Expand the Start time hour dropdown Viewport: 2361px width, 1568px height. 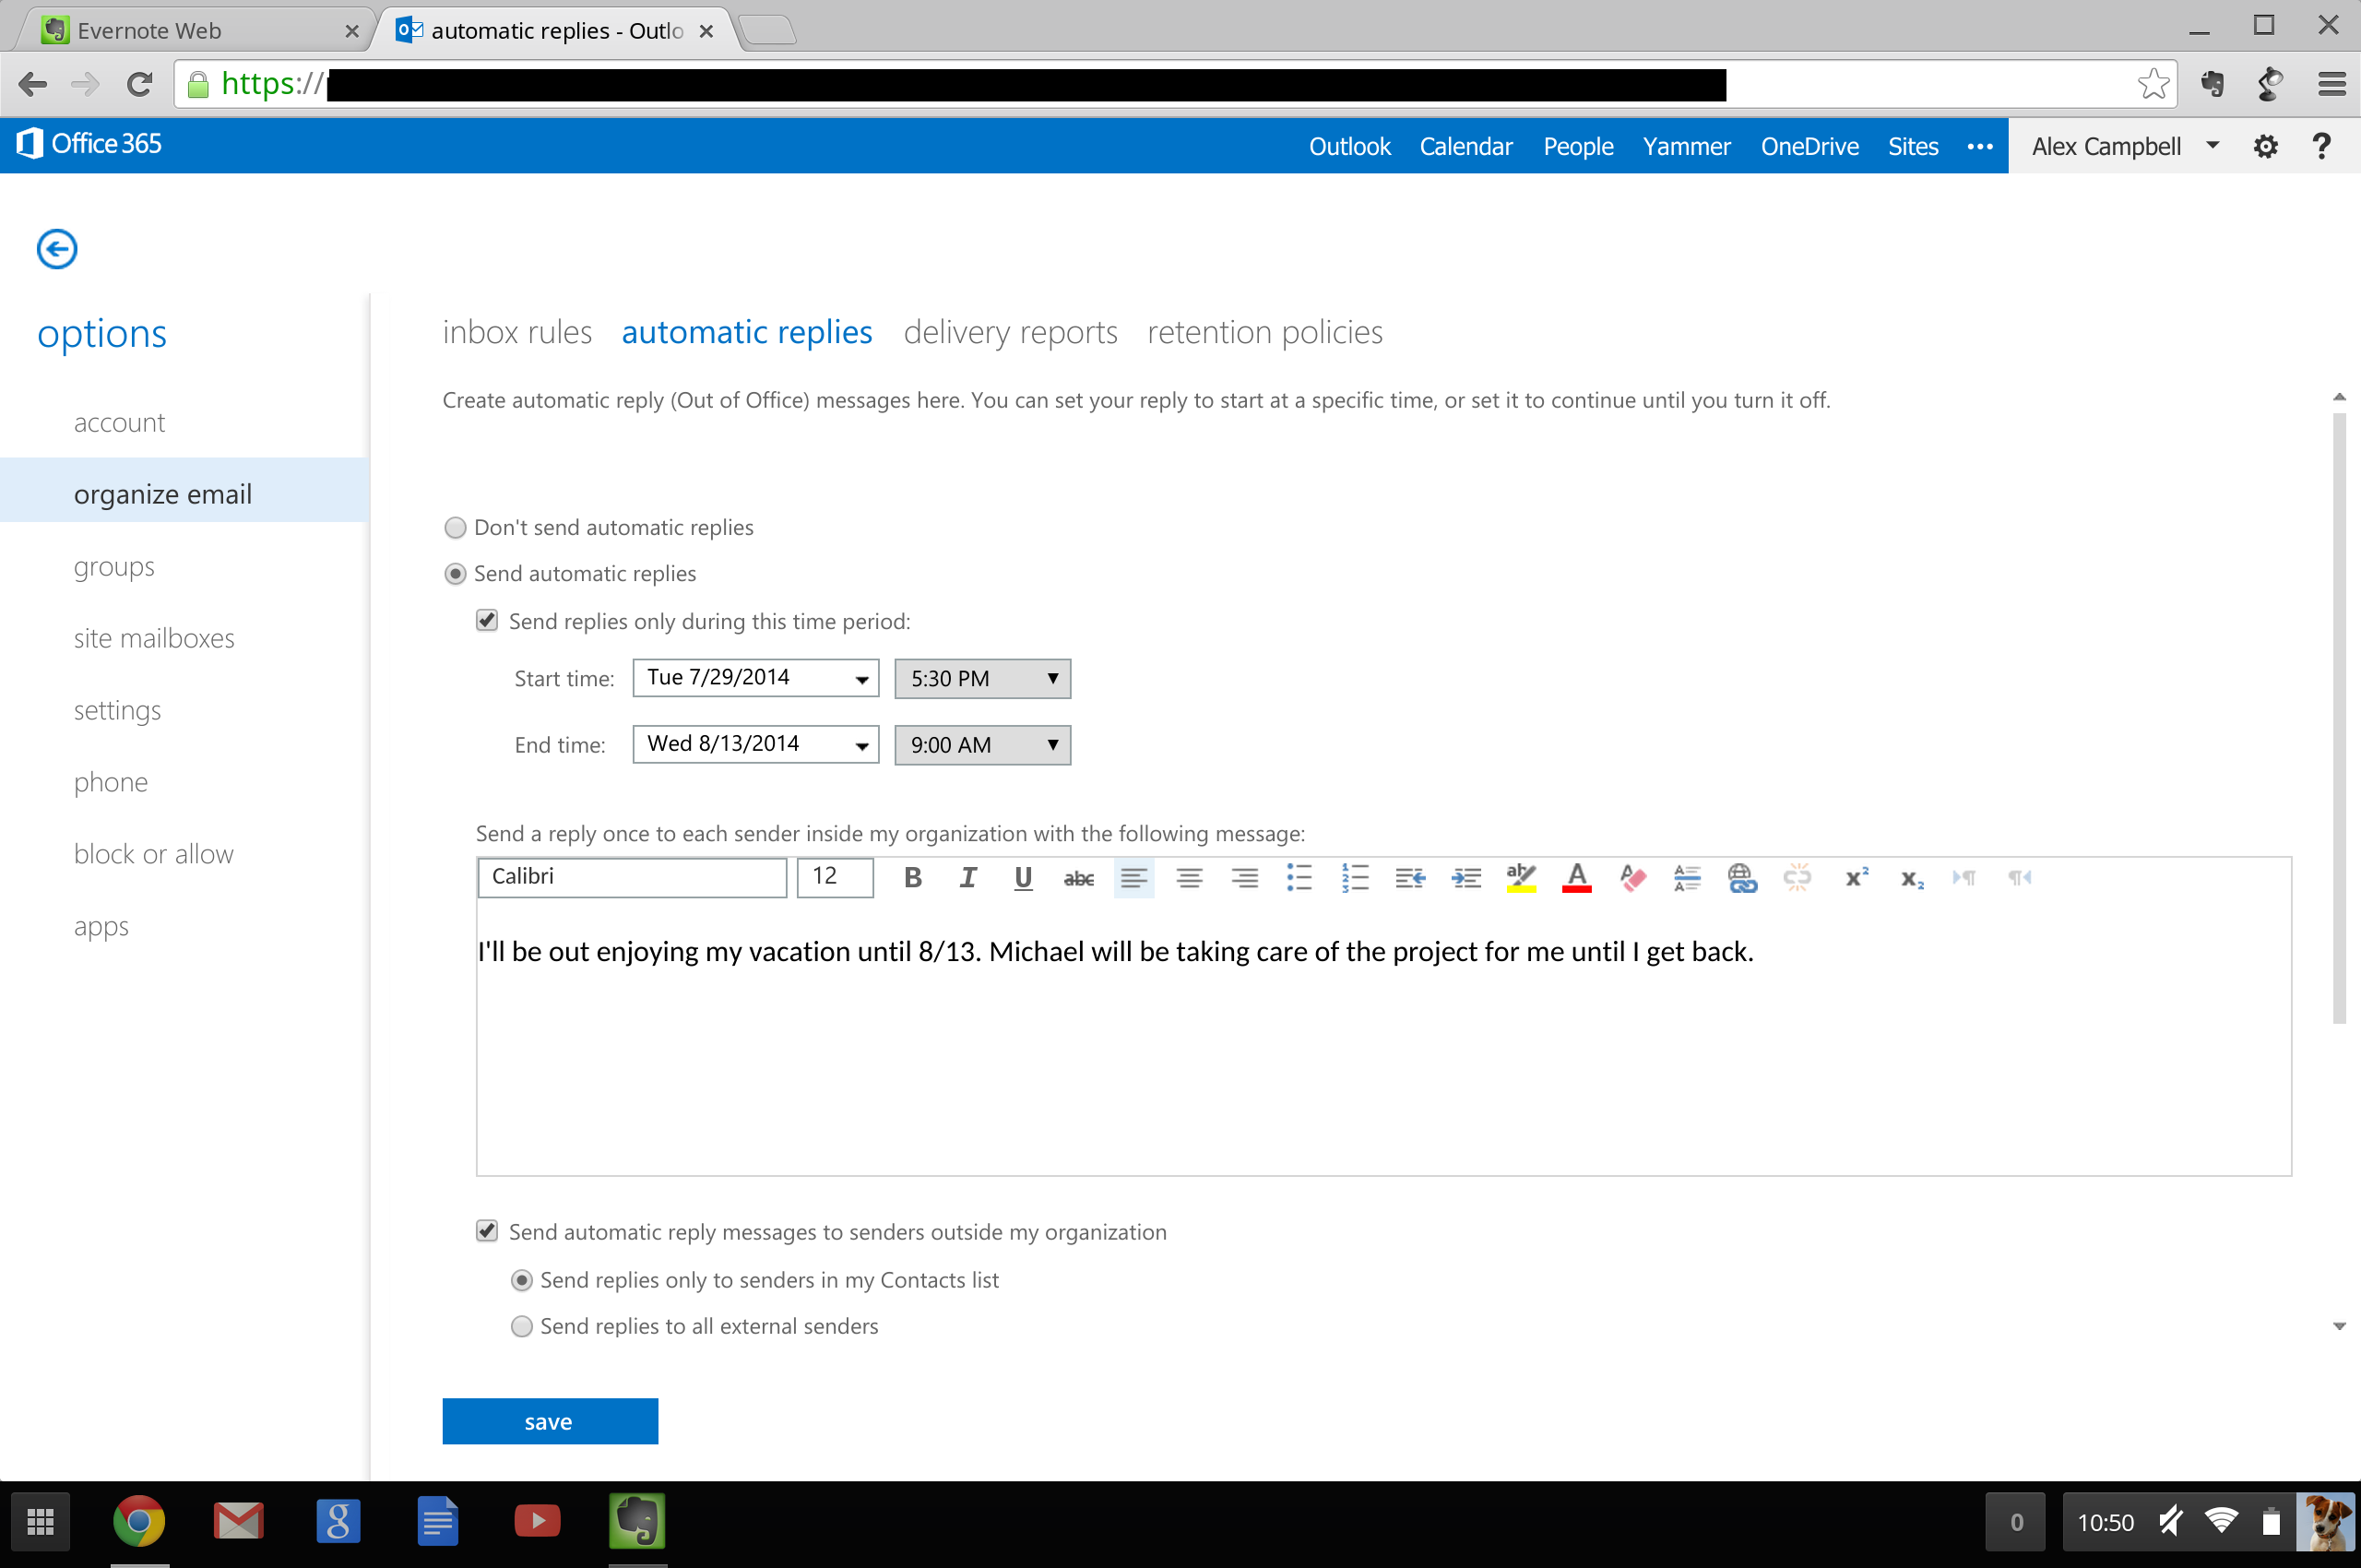point(1050,679)
